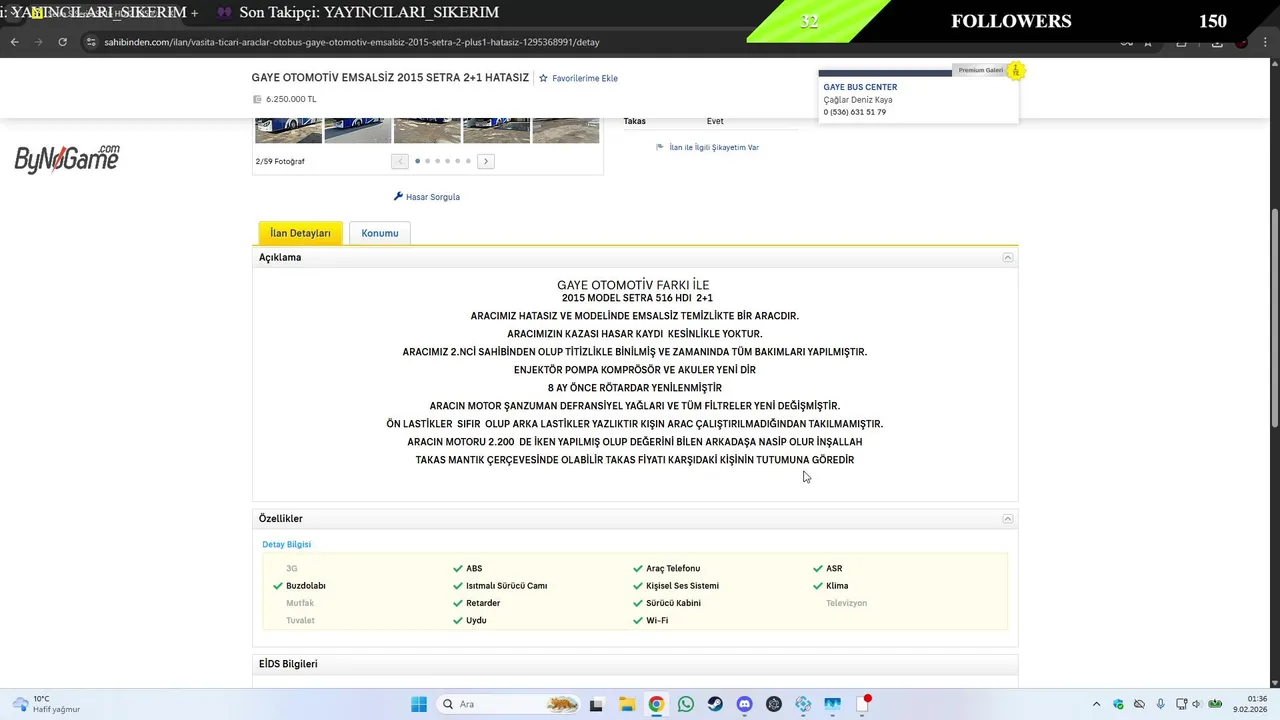
Task: Open the third bus photo thumbnail
Action: 427,130
